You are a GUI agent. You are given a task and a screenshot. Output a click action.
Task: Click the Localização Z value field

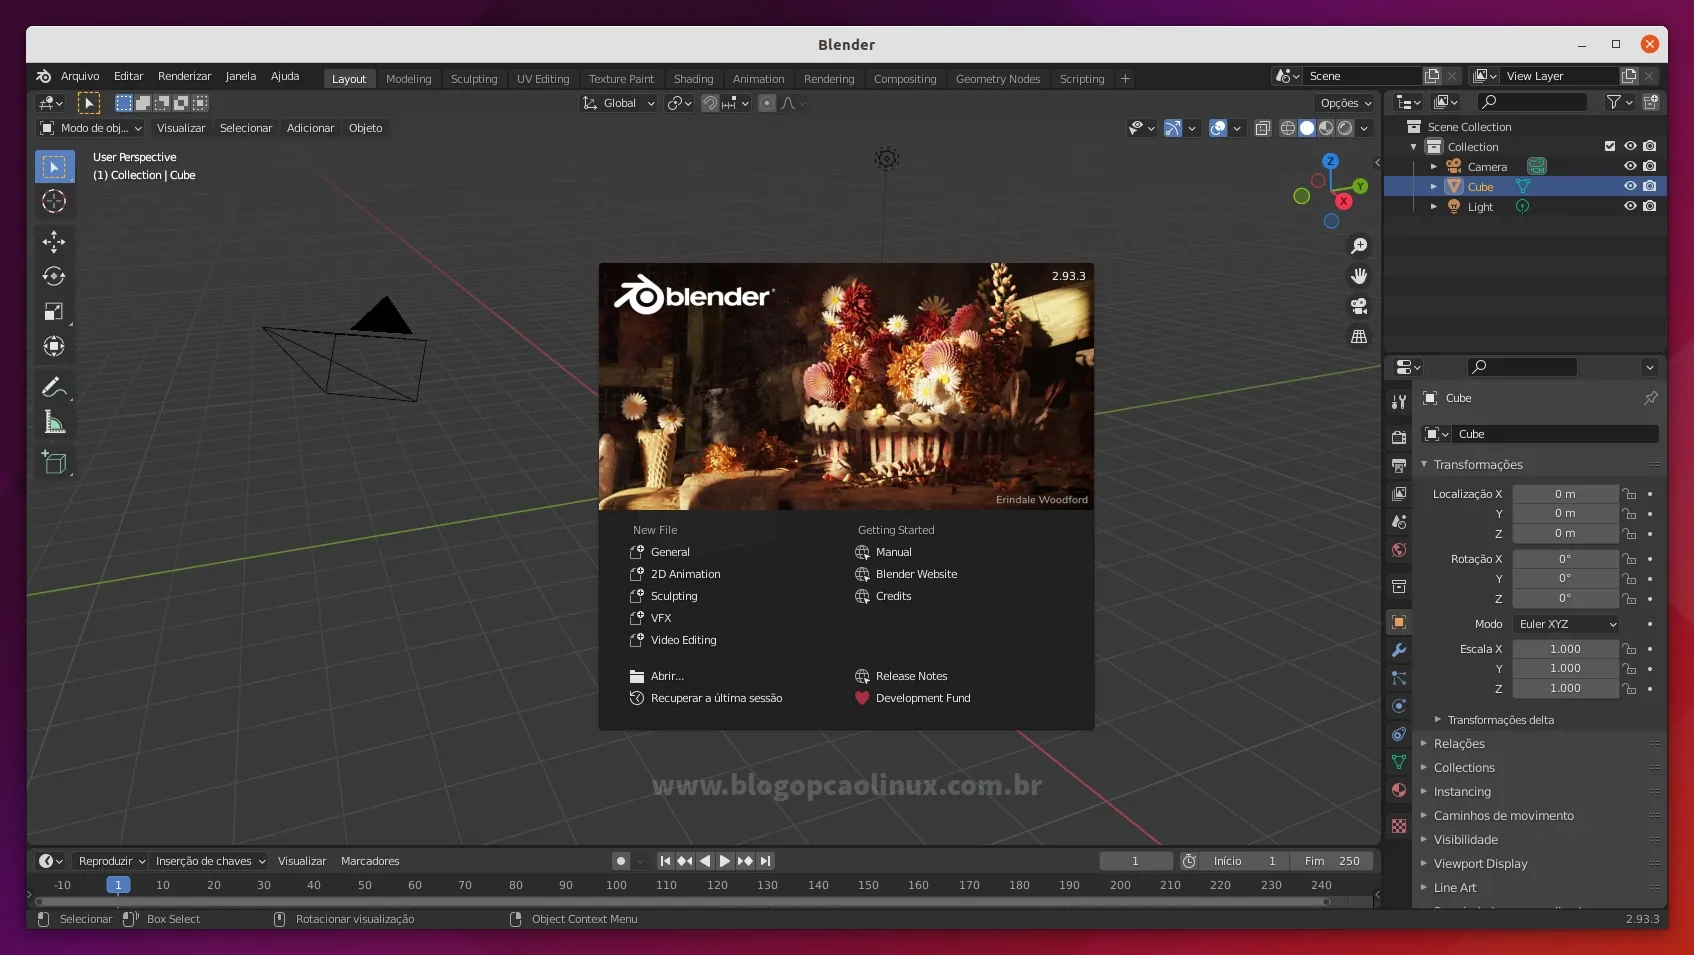point(1565,534)
